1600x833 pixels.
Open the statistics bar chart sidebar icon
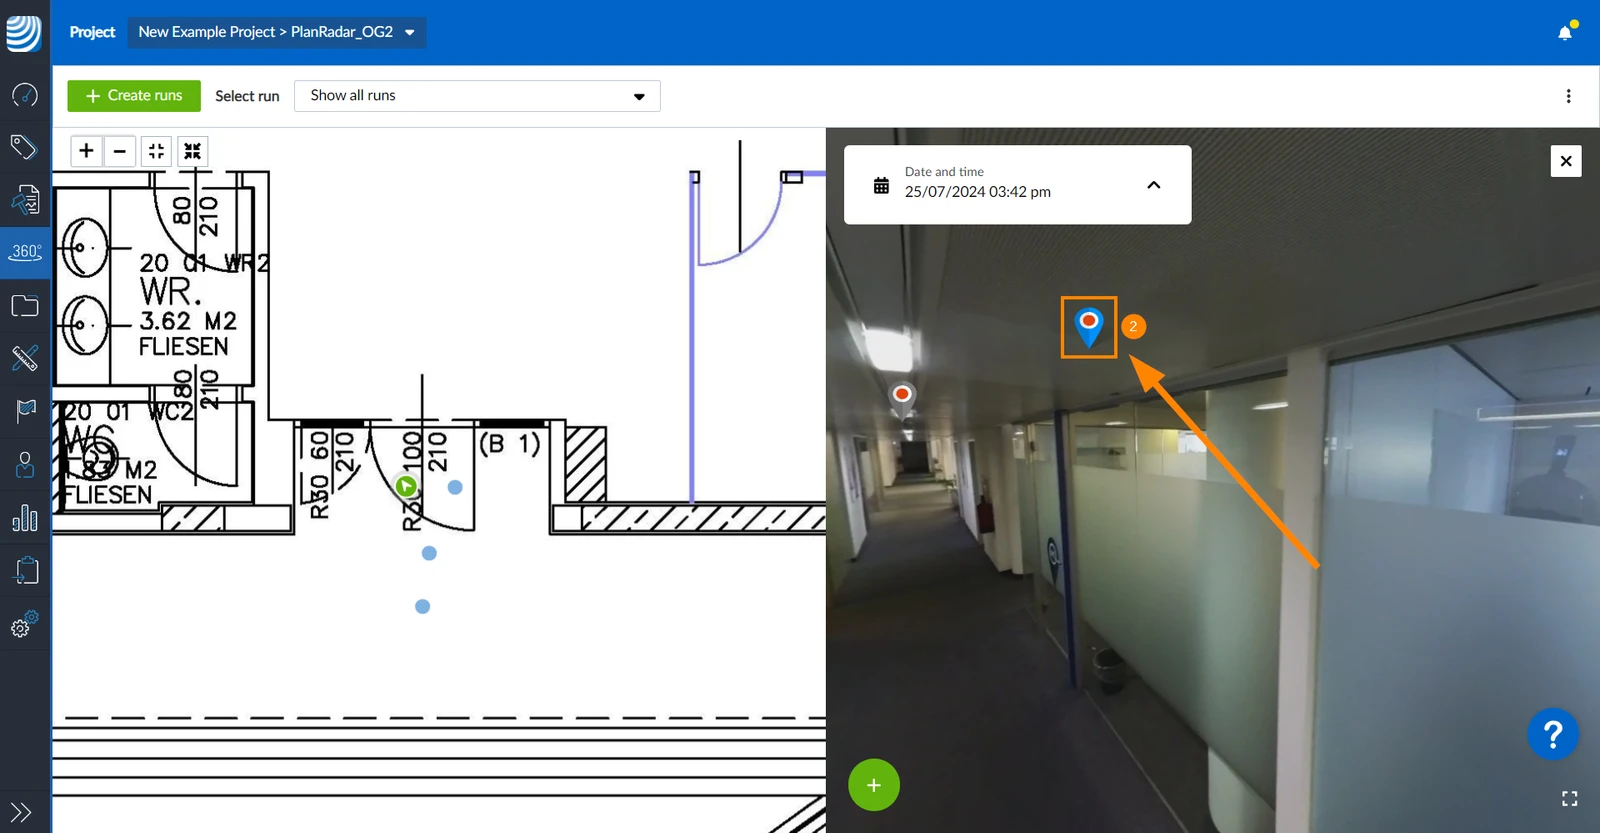click(25, 517)
